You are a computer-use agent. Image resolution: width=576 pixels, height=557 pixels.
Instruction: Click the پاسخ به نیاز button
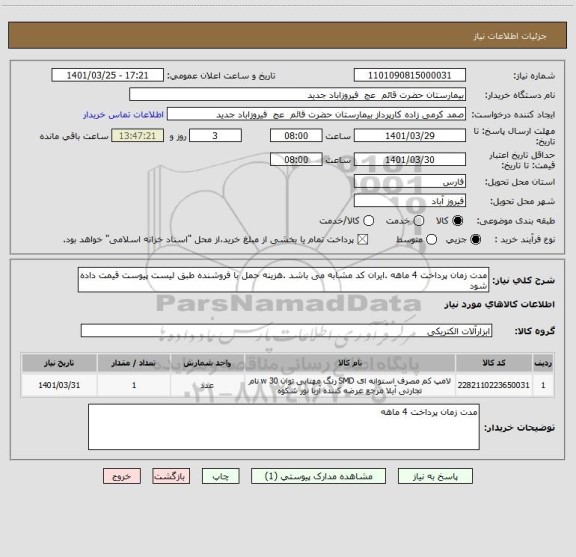pos(435,476)
